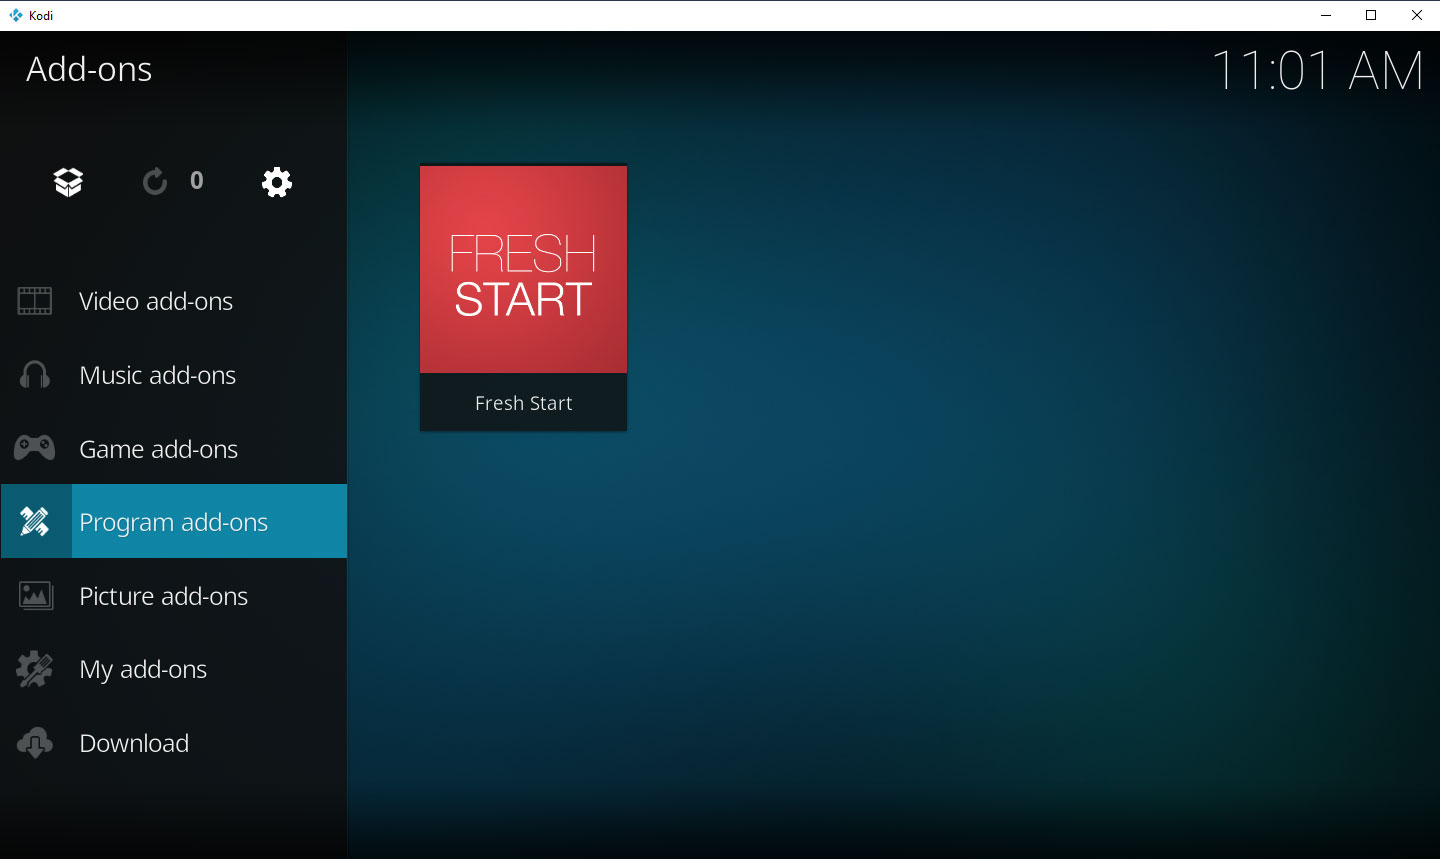The height and width of the screenshot is (859, 1440).
Task: Go to the Download section
Action: point(133,743)
